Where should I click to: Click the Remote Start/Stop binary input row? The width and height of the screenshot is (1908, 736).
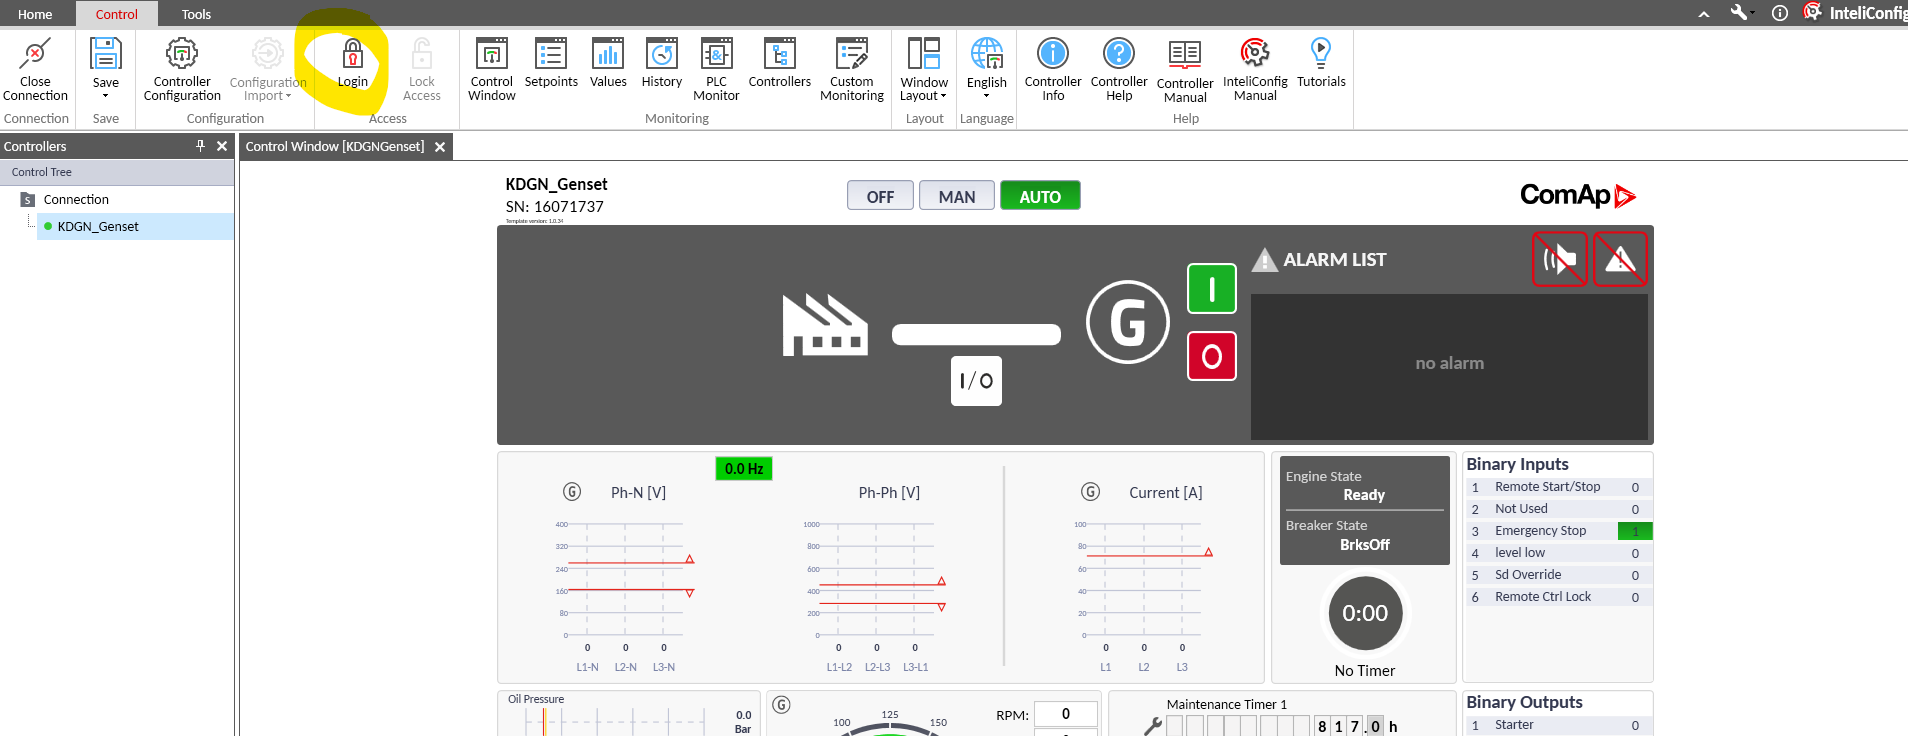click(x=1559, y=487)
